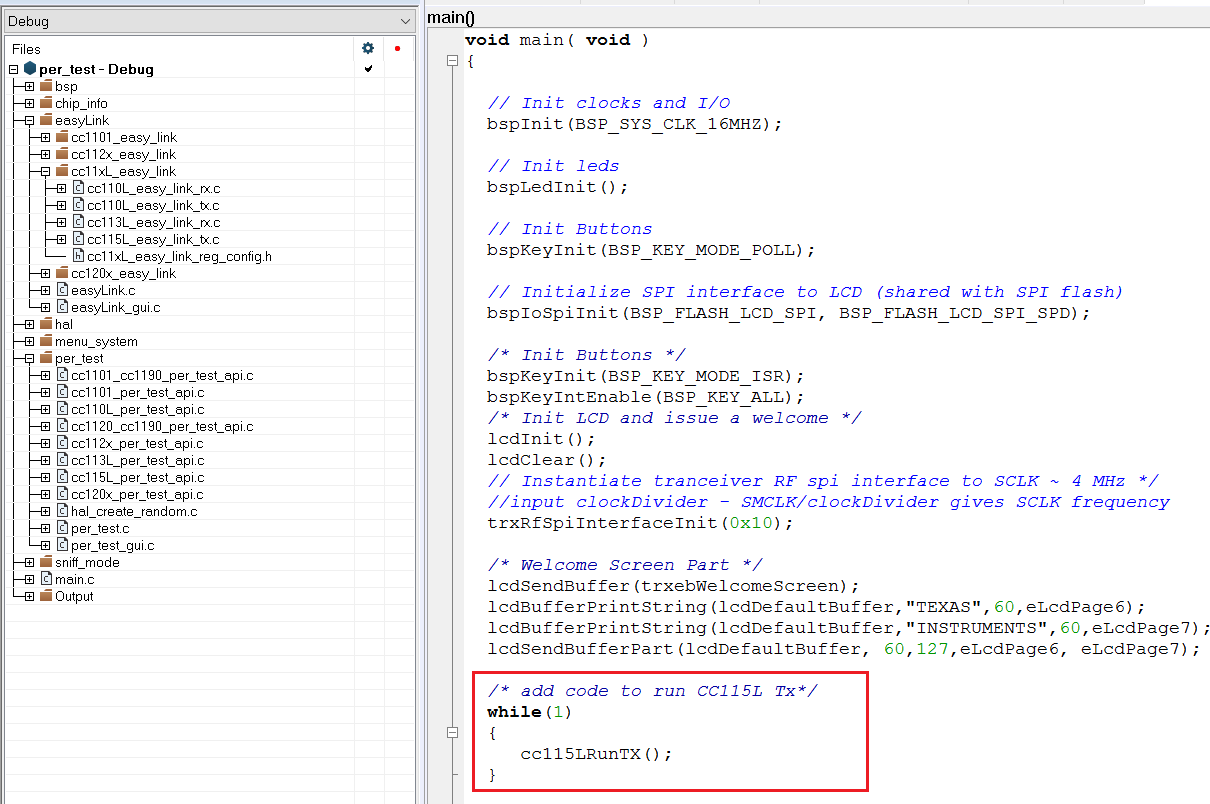Open cc11xL_easy_link_reg_config.h header file
The image size is (1210, 804).
tap(179, 256)
